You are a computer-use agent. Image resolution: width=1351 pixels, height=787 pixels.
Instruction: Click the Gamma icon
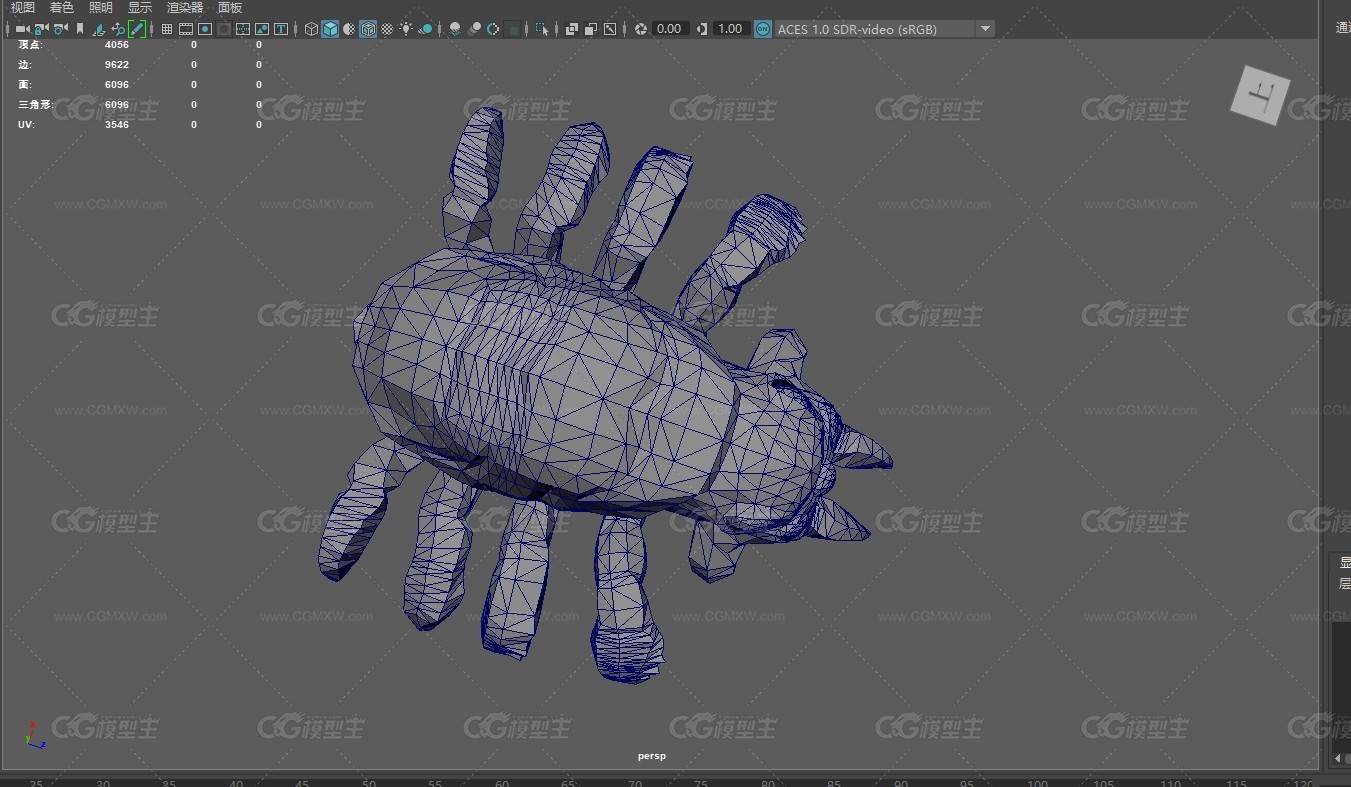[702, 29]
